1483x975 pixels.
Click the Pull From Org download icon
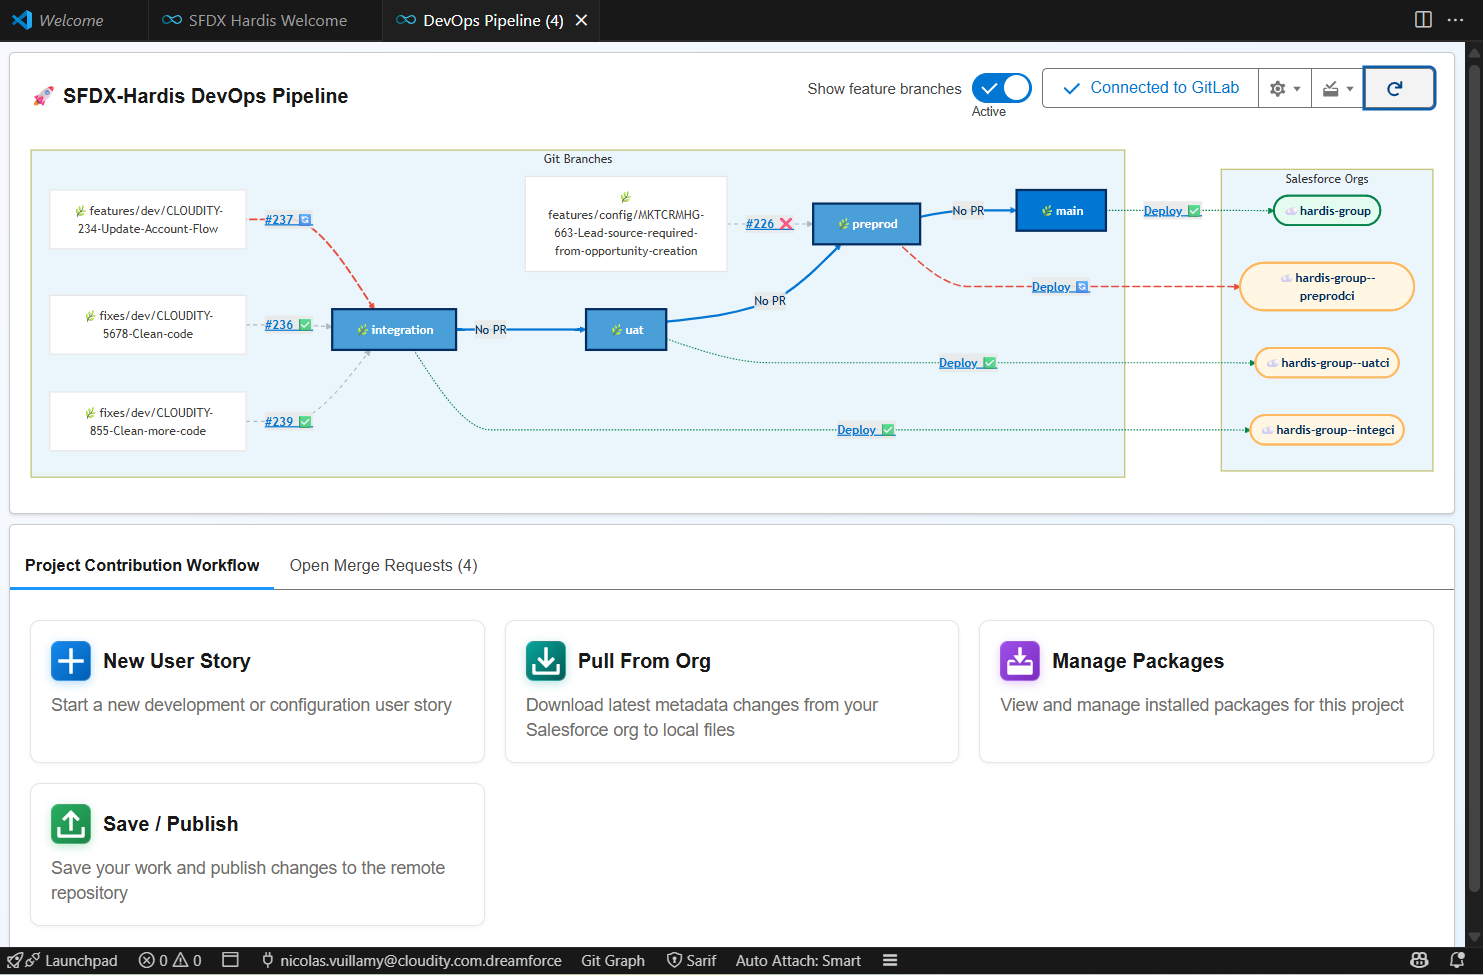[546, 661]
